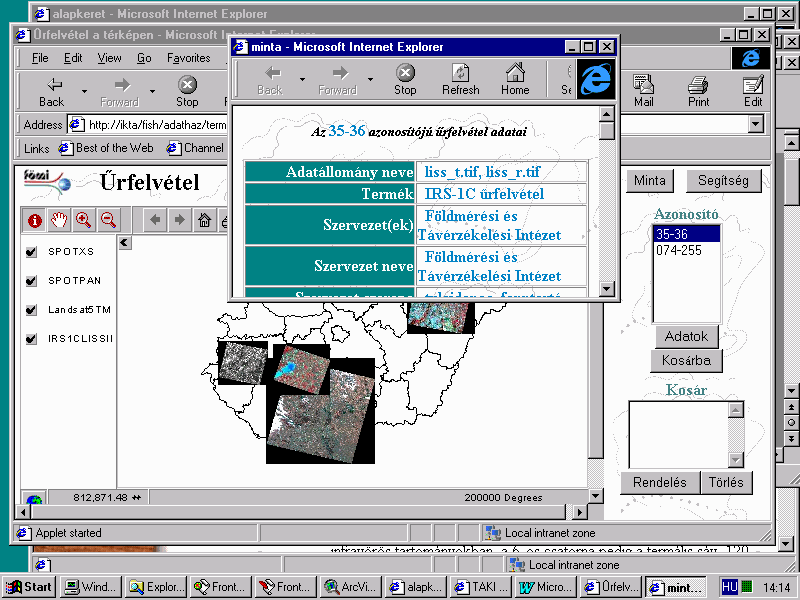Uncheck the Landsat5TM layer
800x600 pixels.
31,310
